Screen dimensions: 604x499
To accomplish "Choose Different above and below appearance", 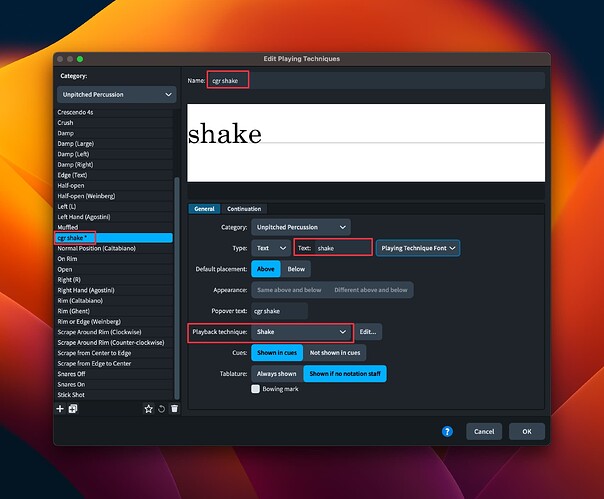I will point(371,290).
